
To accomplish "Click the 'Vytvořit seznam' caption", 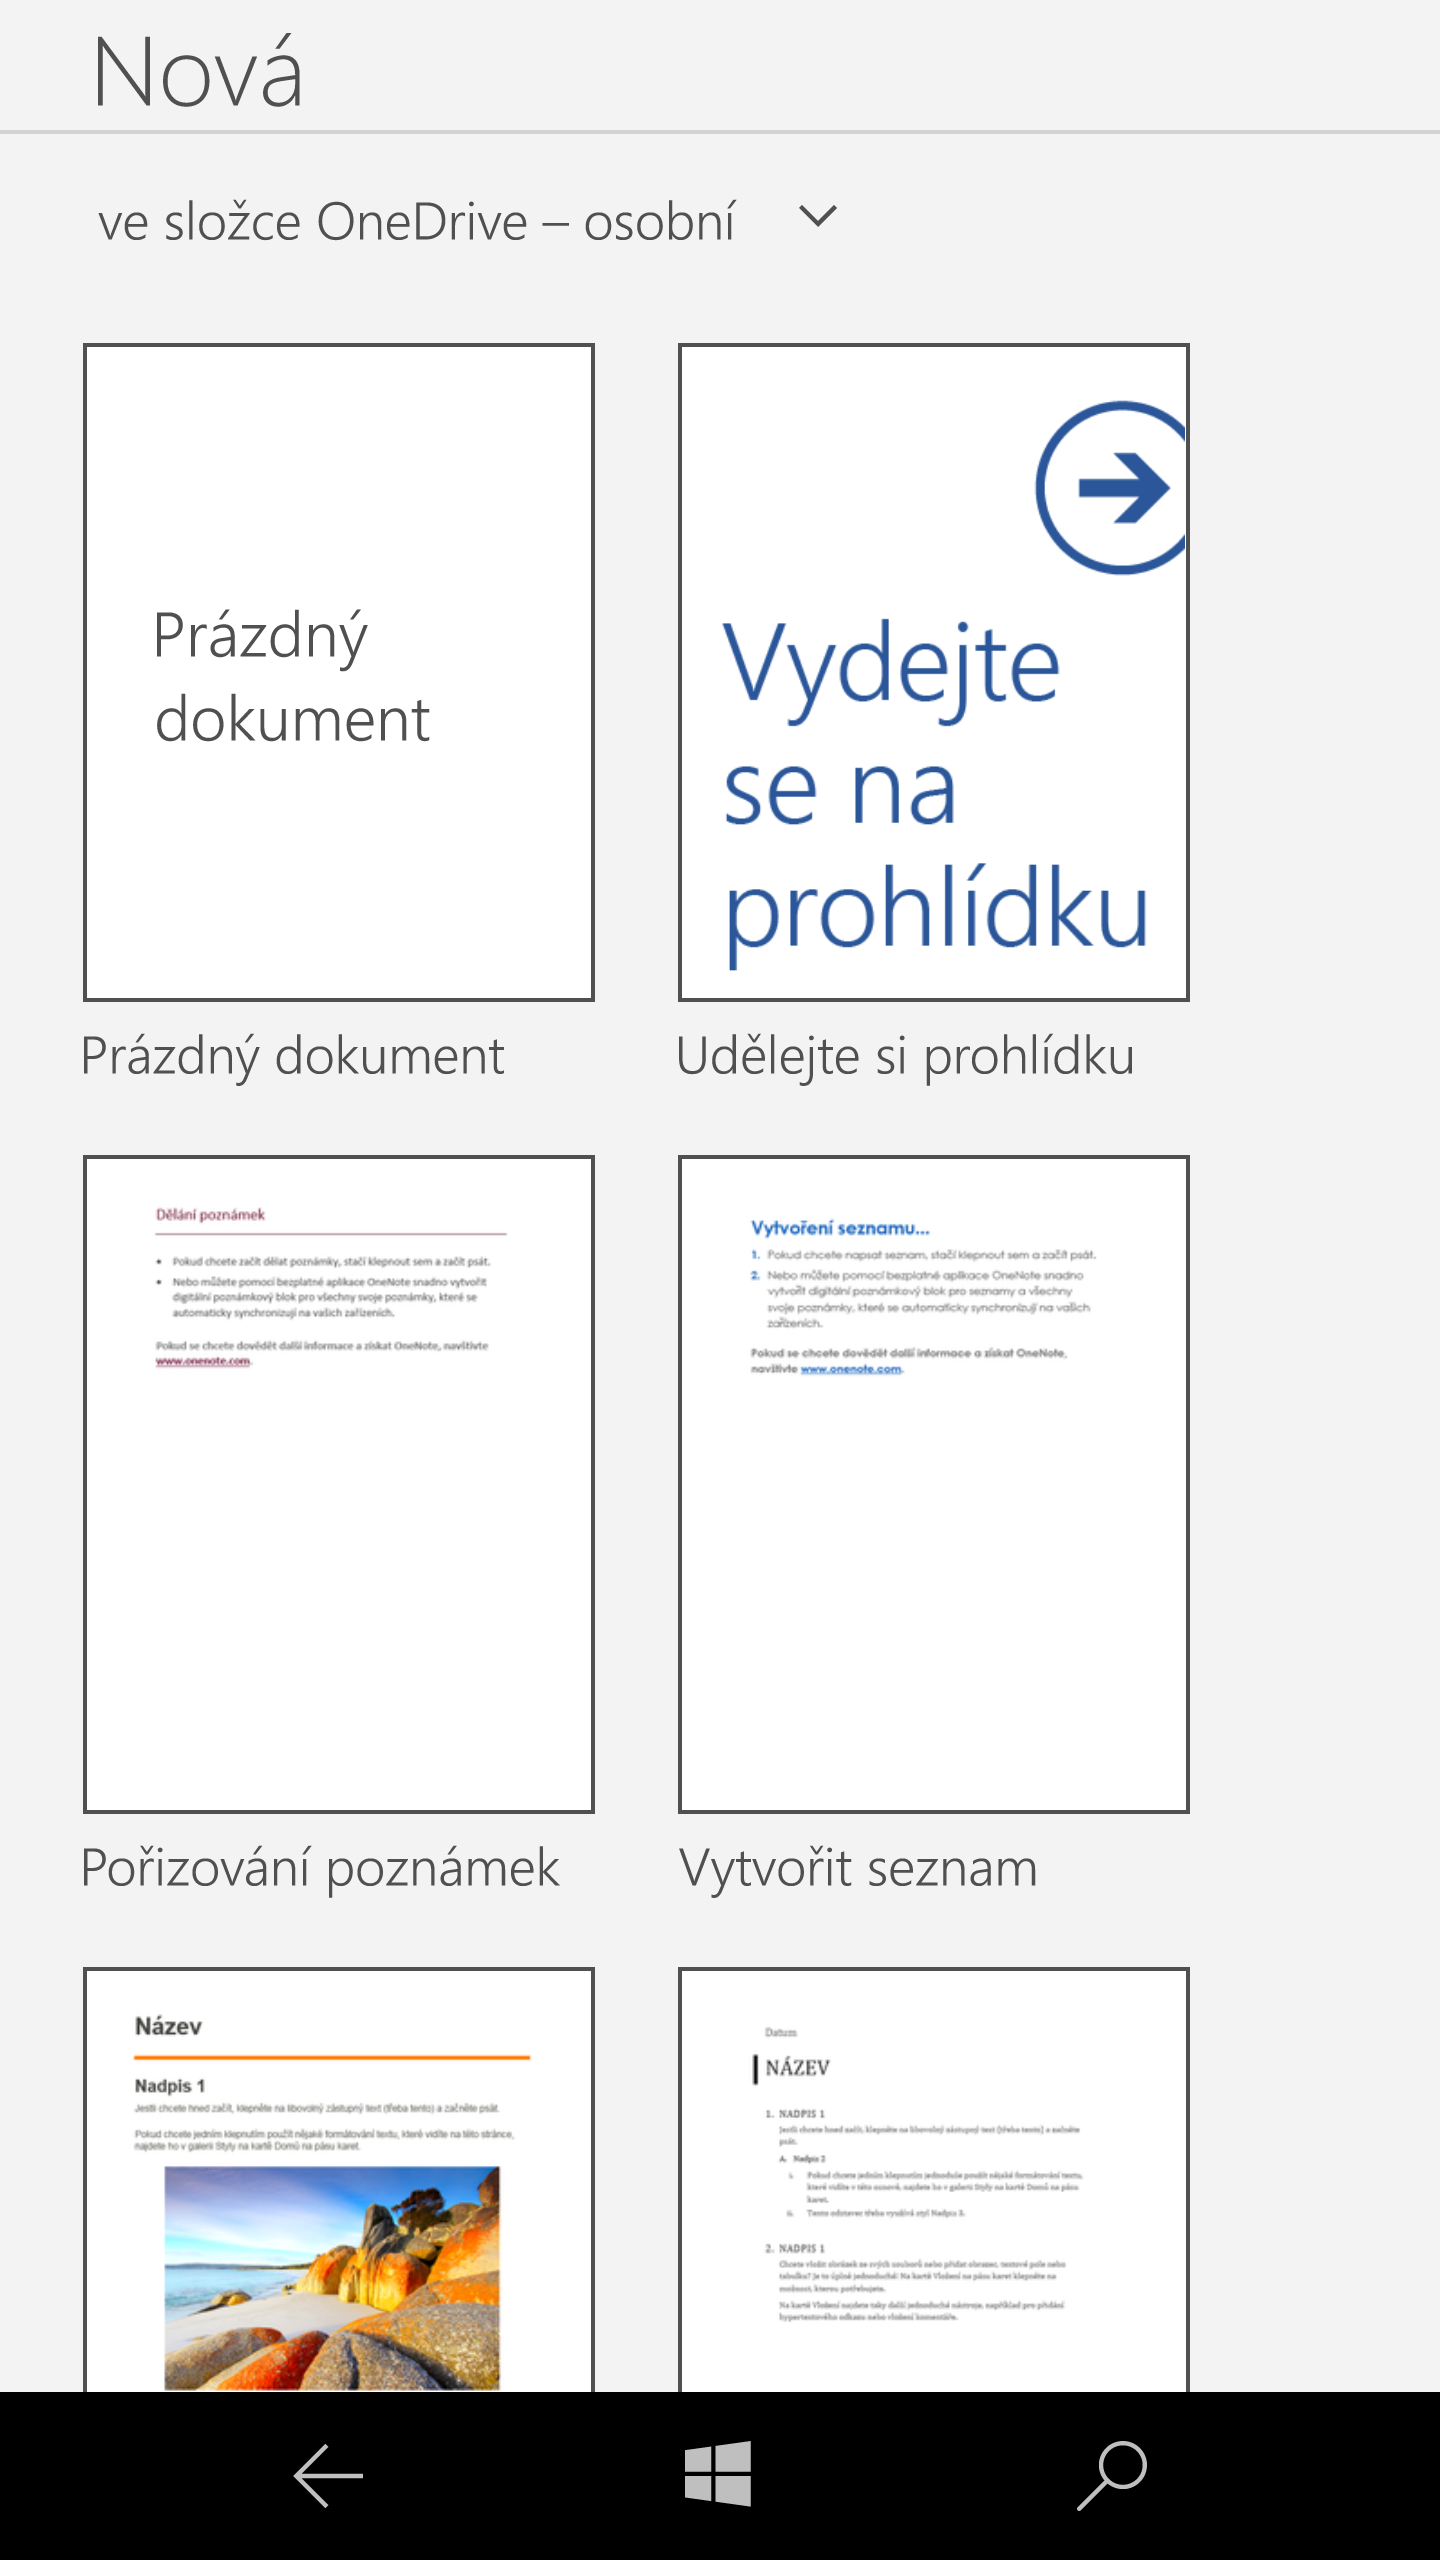I will (858, 1868).
